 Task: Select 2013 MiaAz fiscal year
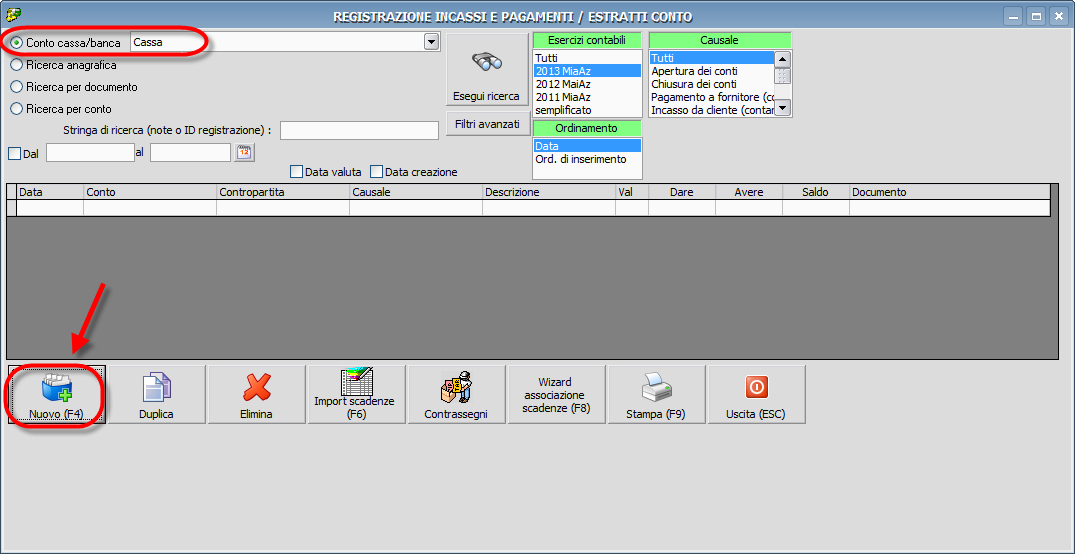(x=587, y=71)
